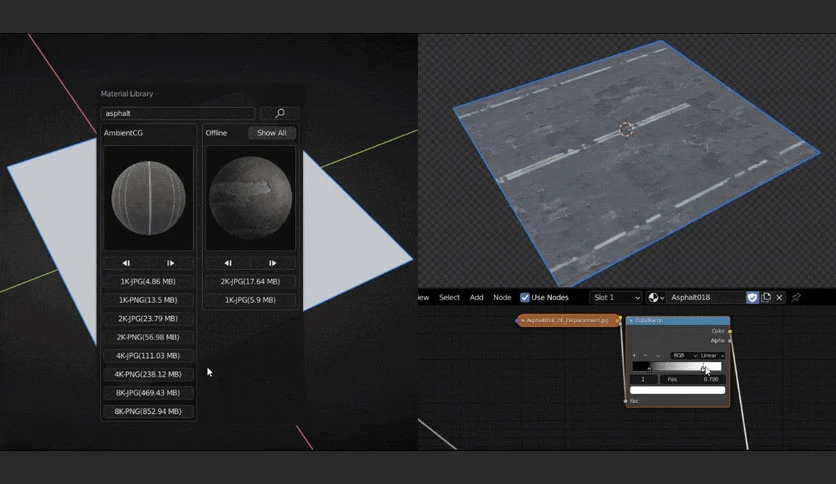Viewport: 836px width, 484px height.
Task: Pick the 2K-PNG(56.98 MB) option
Action: [148, 337]
